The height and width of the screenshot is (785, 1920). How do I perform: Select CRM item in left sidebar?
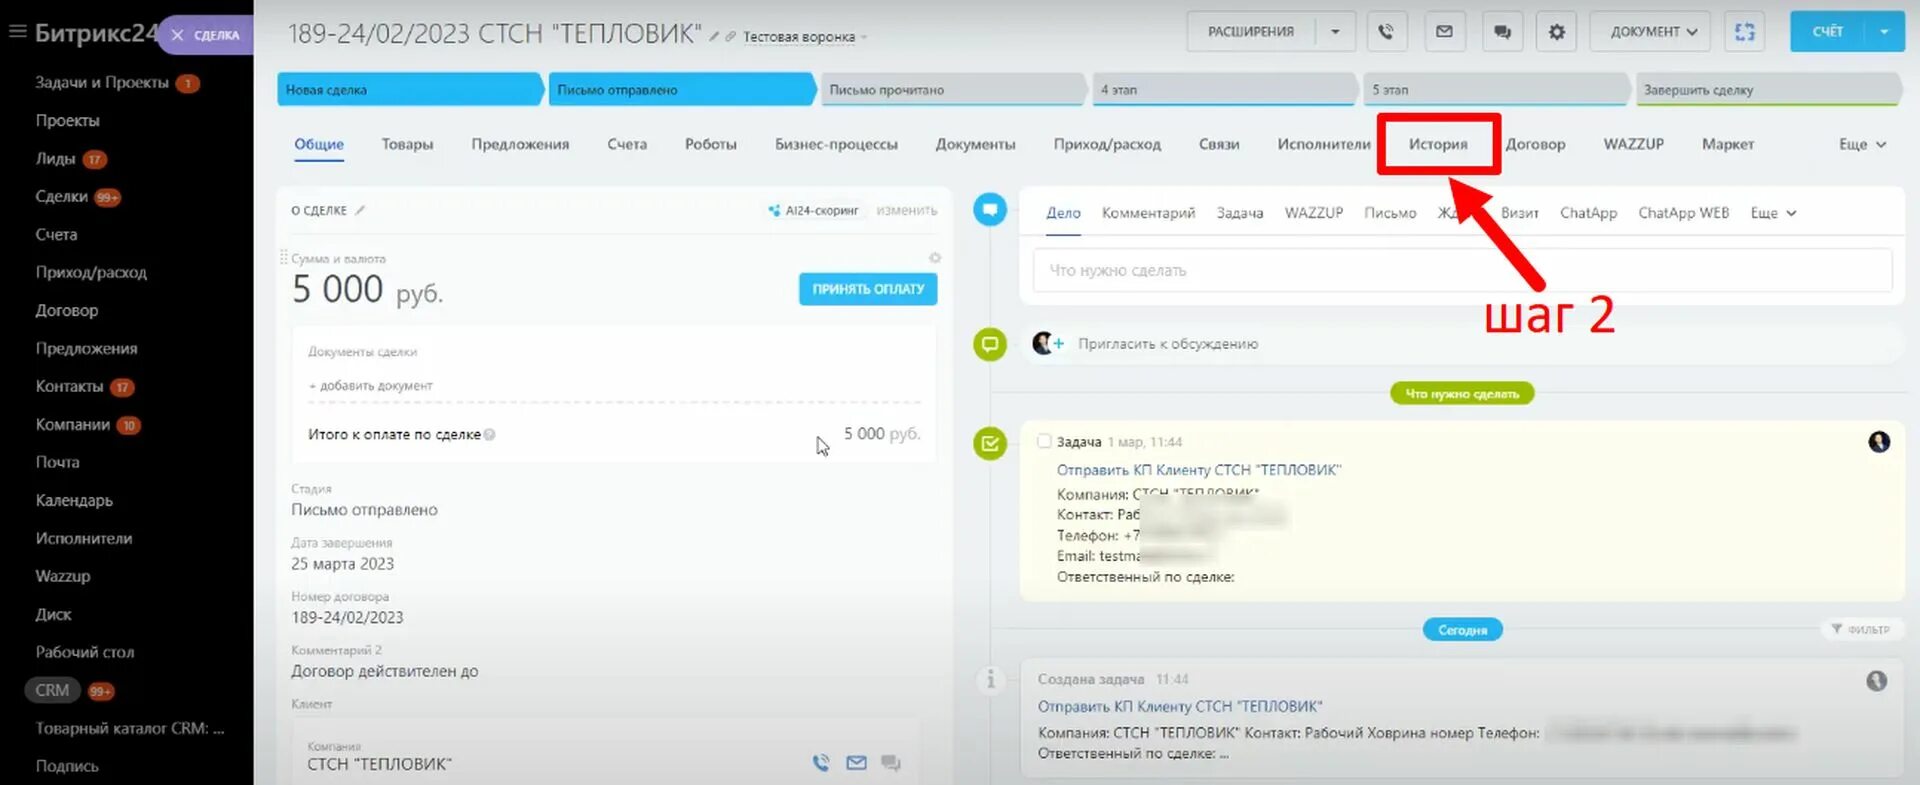coord(52,691)
